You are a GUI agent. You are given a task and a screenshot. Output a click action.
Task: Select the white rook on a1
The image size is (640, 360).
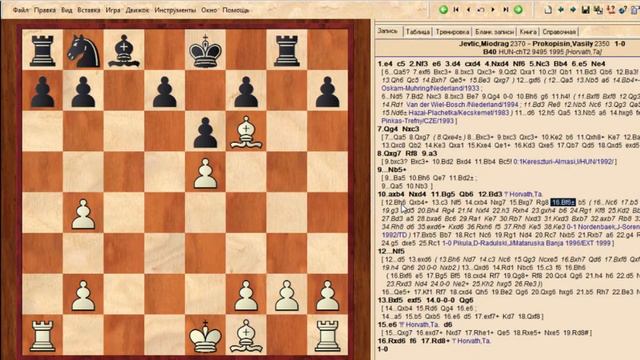coord(42,336)
